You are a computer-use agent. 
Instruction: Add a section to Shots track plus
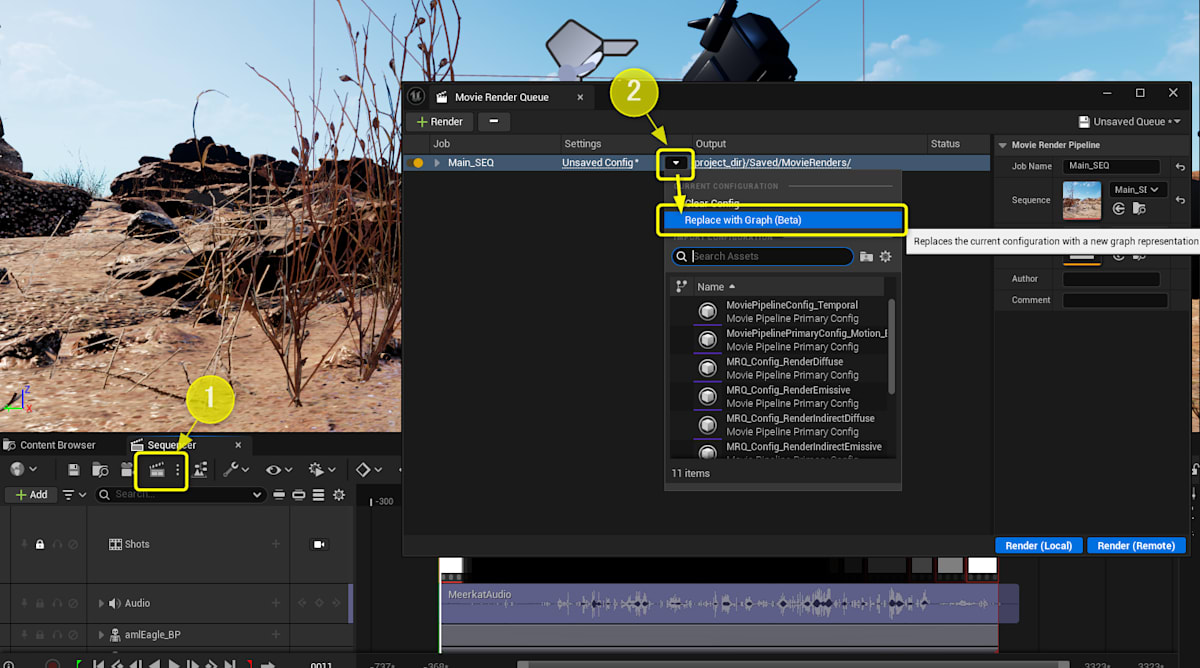coord(276,544)
